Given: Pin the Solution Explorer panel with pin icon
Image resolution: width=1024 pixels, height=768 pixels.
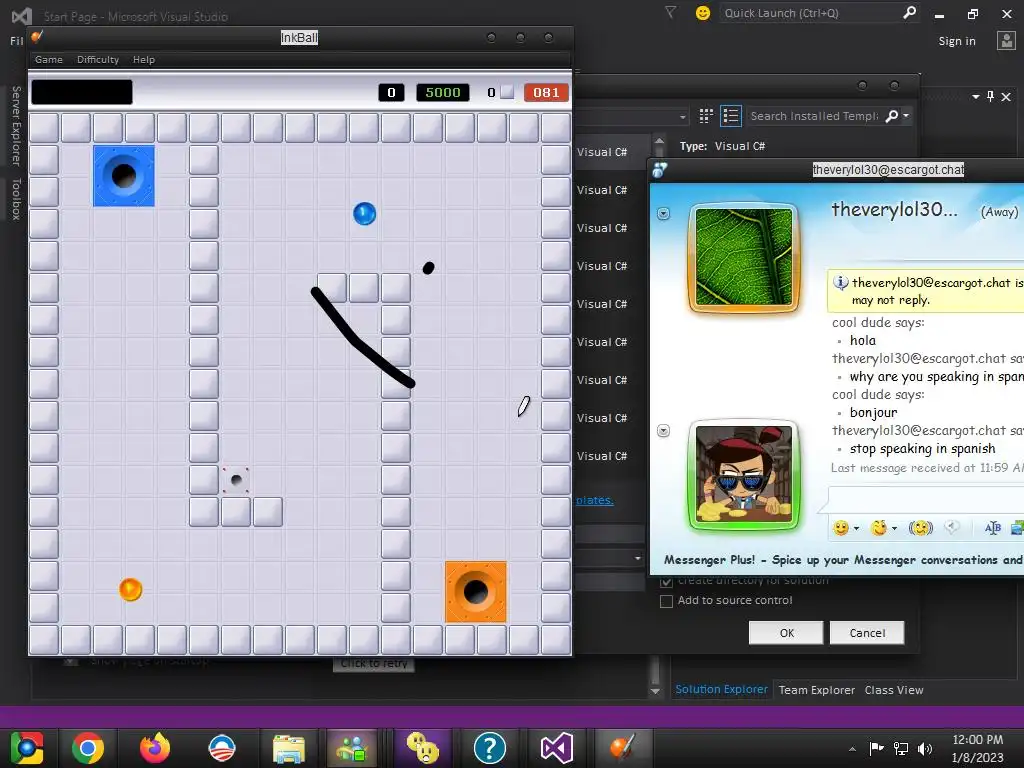Looking at the screenshot, I should 990,97.
